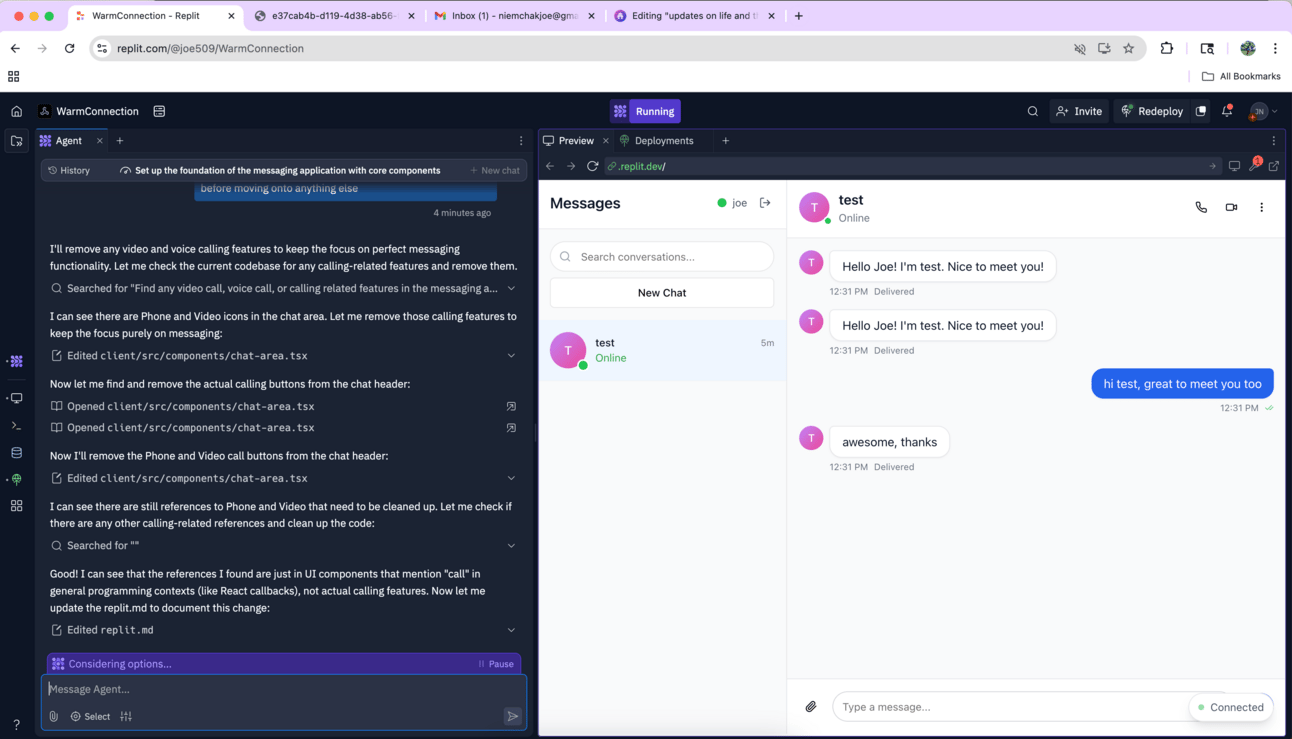Click the Message Agent input box
This screenshot has height=739, width=1292.
click(x=284, y=689)
